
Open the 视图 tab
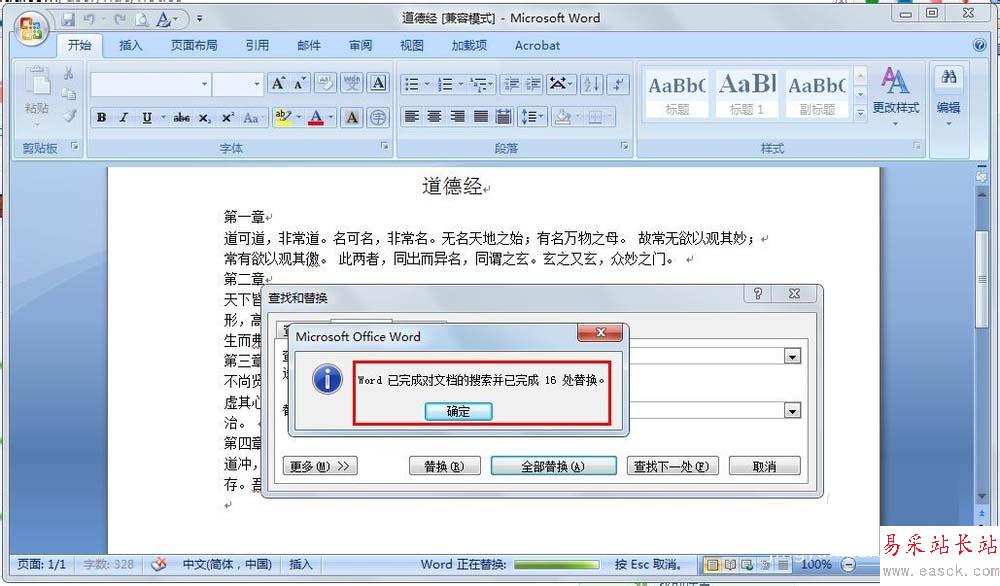(411, 45)
